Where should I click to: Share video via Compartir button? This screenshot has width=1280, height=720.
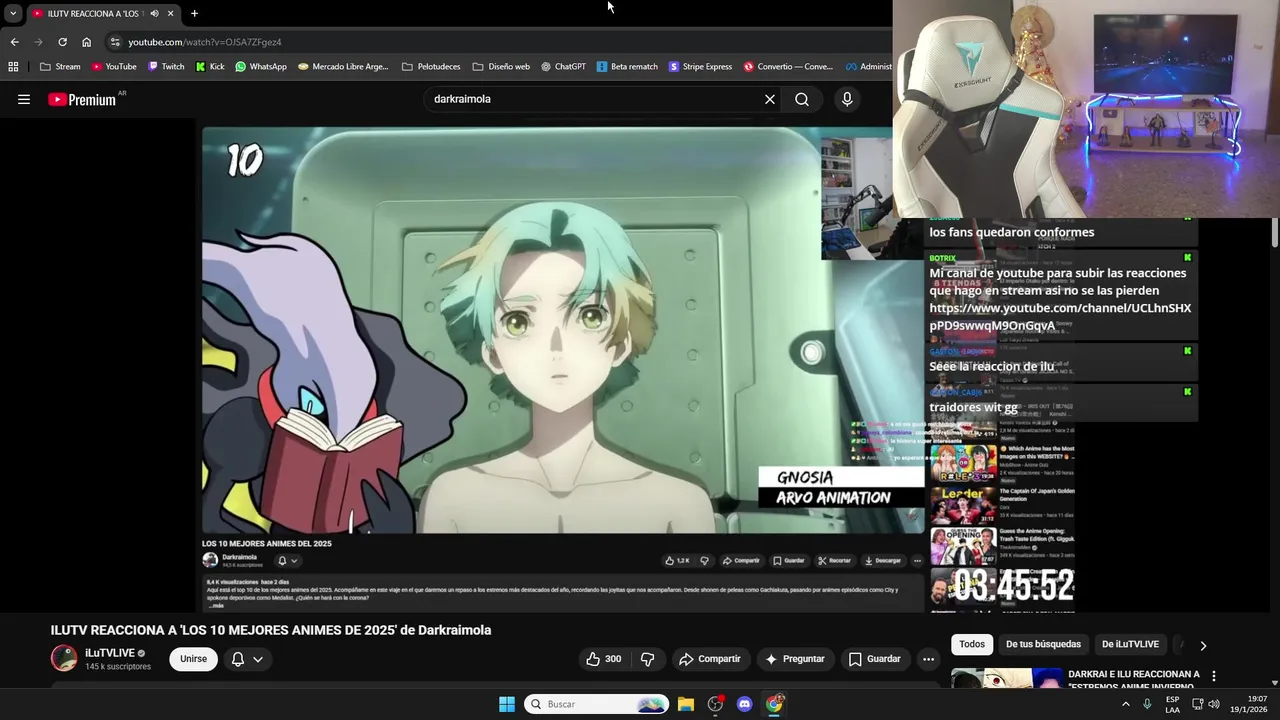click(710, 659)
